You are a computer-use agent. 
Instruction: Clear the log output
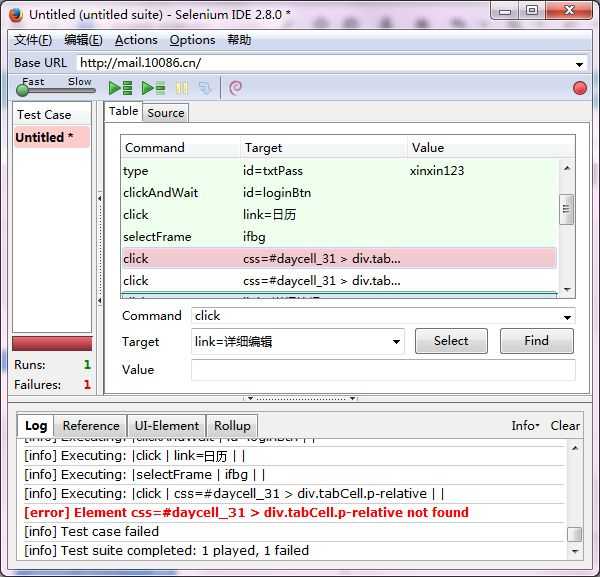tap(565, 425)
